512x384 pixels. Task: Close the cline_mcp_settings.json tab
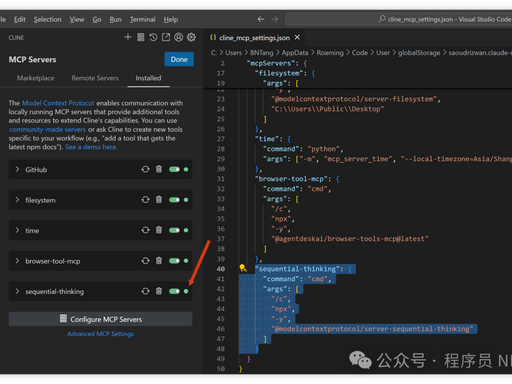tap(297, 37)
